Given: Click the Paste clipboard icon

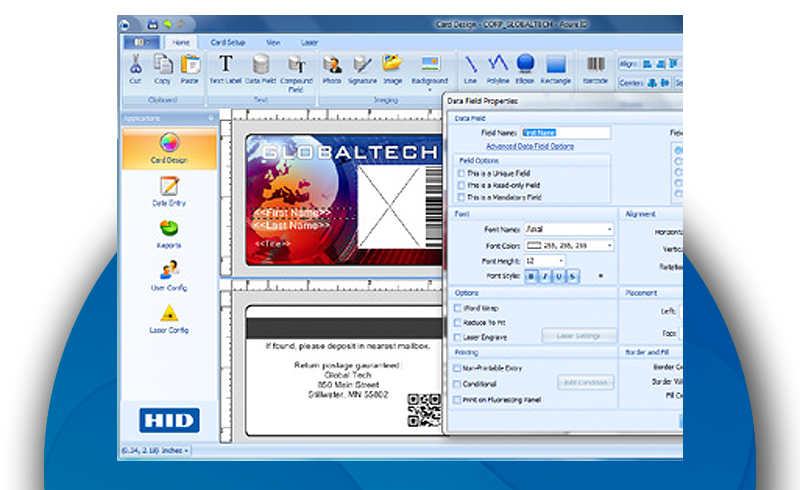Looking at the screenshot, I should point(190,64).
